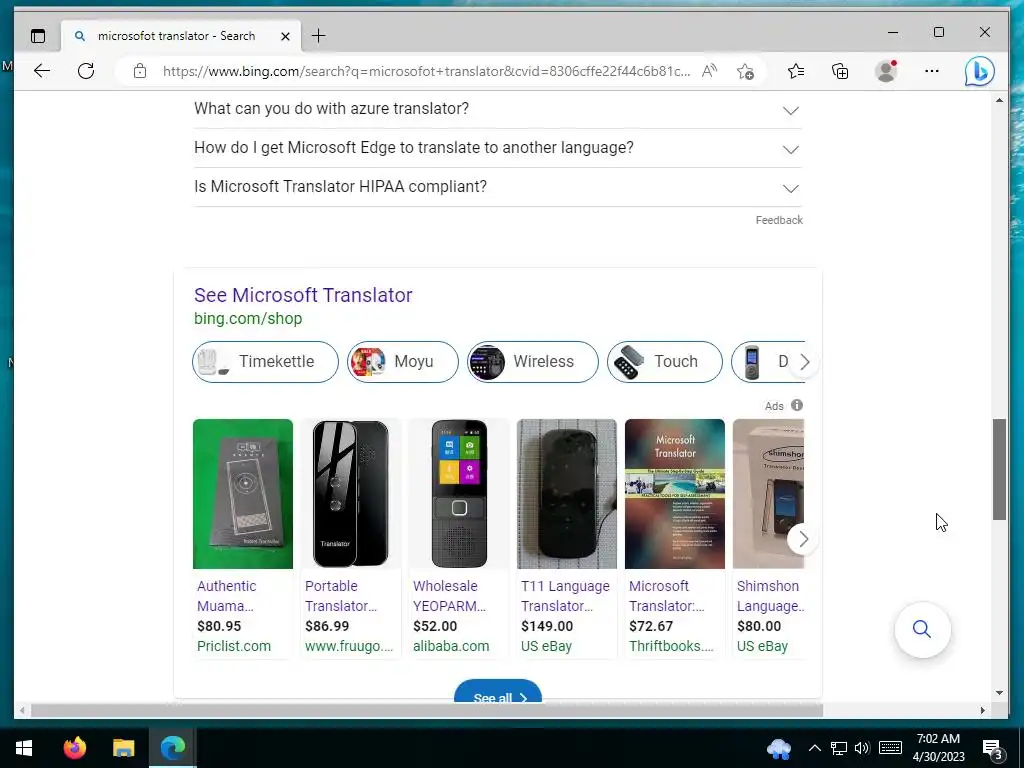The width and height of the screenshot is (1024, 768).
Task: Advance the product carousel right arrow
Action: [x=803, y=539]
